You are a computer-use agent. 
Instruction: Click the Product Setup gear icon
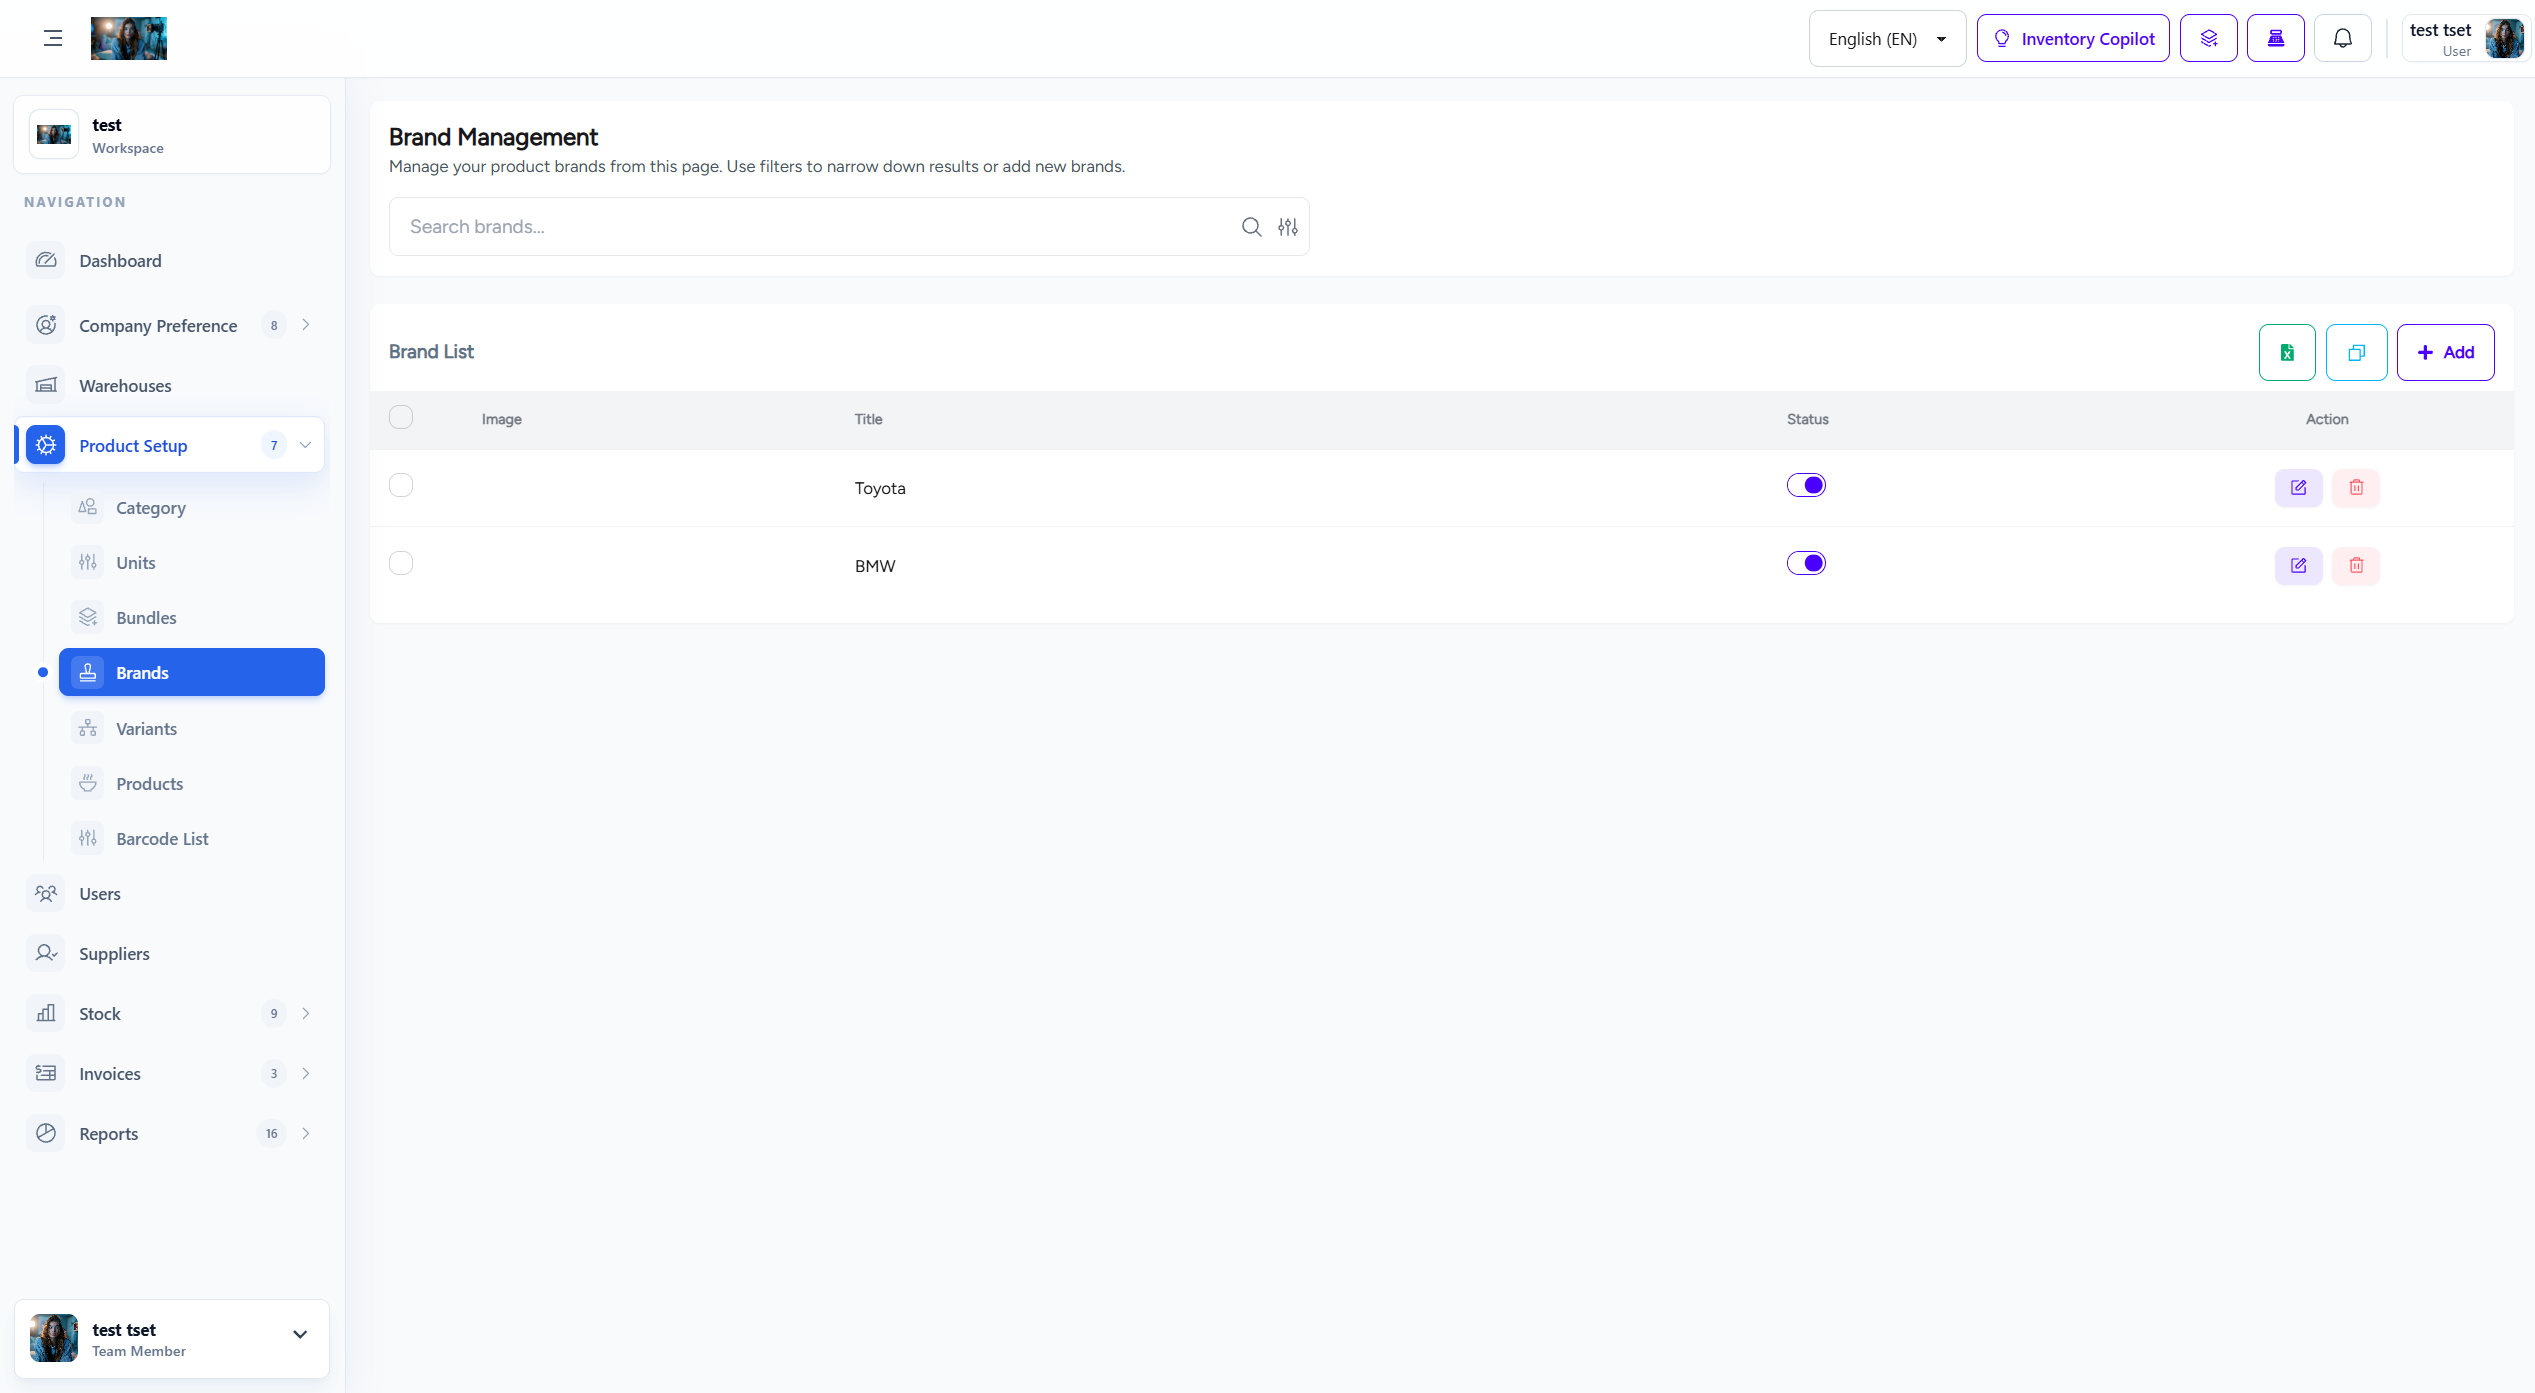(x=46, y=445)
